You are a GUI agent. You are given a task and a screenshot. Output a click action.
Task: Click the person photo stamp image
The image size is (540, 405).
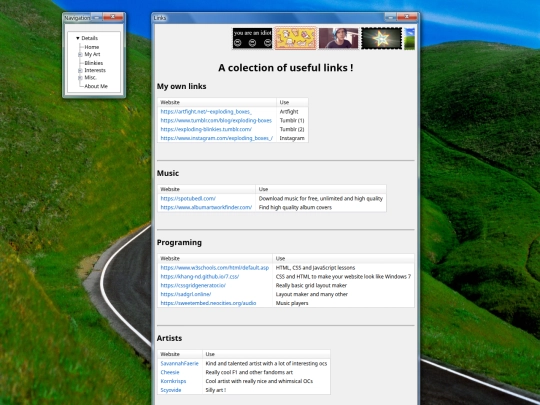[x=339, y=38]
